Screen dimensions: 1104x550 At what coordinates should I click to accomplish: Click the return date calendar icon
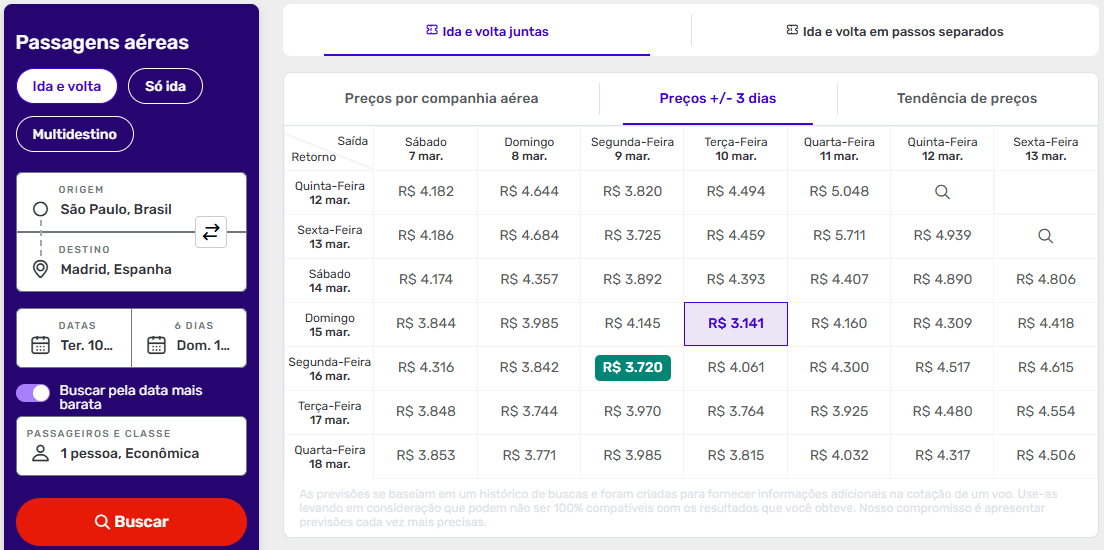(x=156, y=345)
